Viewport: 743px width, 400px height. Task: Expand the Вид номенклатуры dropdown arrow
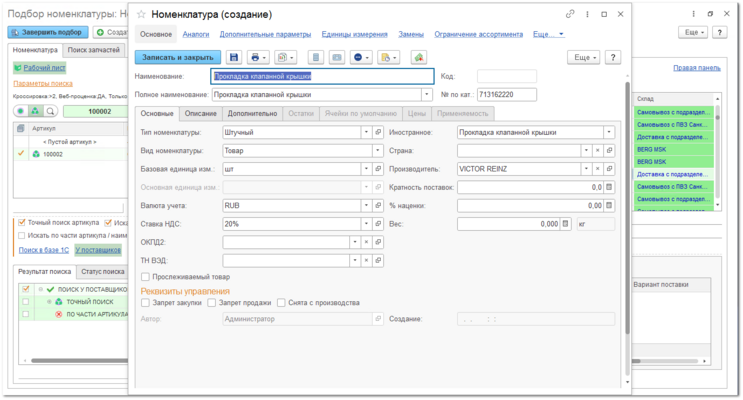point(378,150)
